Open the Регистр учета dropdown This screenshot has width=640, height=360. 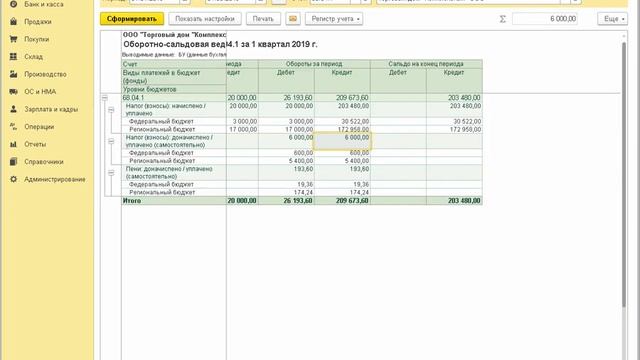334,19
